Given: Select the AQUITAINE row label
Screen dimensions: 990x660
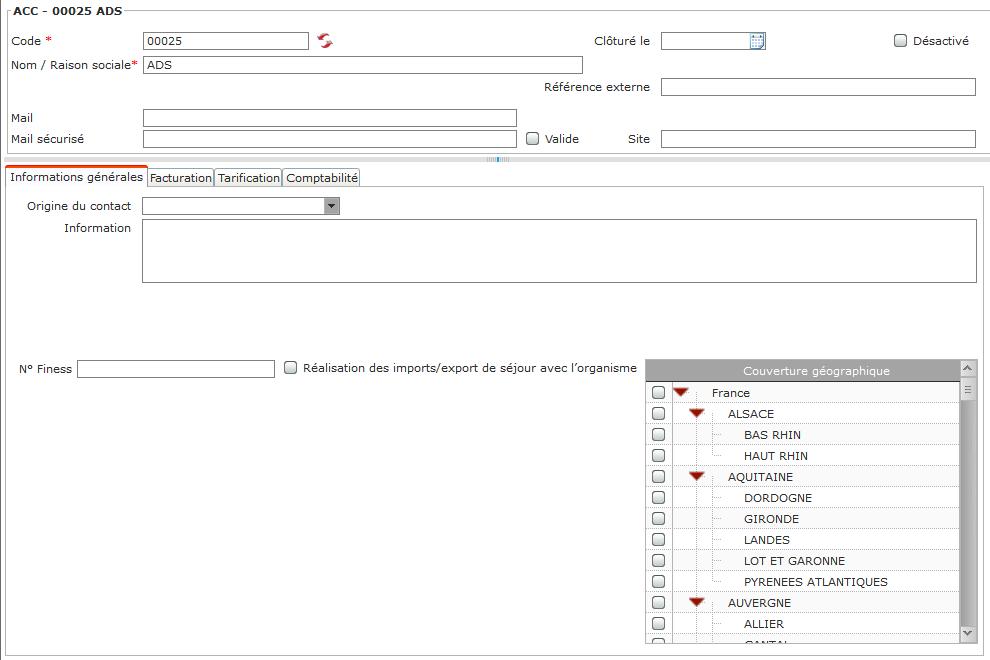Looking at the screenshot, I should coord(760,477).
